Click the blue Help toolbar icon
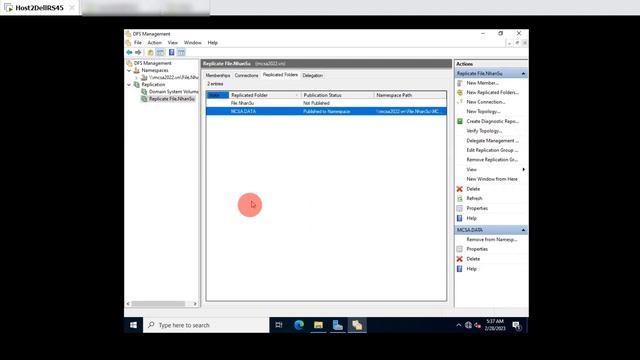 [x=171, y=53]
